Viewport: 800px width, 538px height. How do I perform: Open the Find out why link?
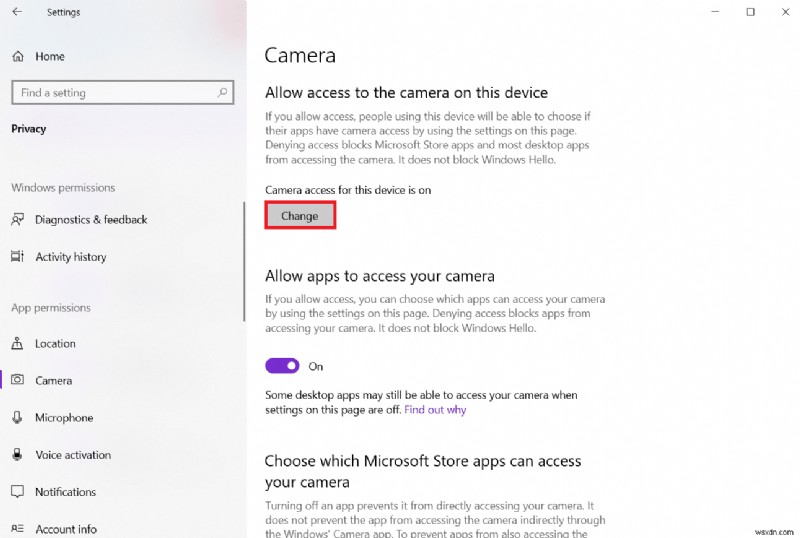[435, 410]
